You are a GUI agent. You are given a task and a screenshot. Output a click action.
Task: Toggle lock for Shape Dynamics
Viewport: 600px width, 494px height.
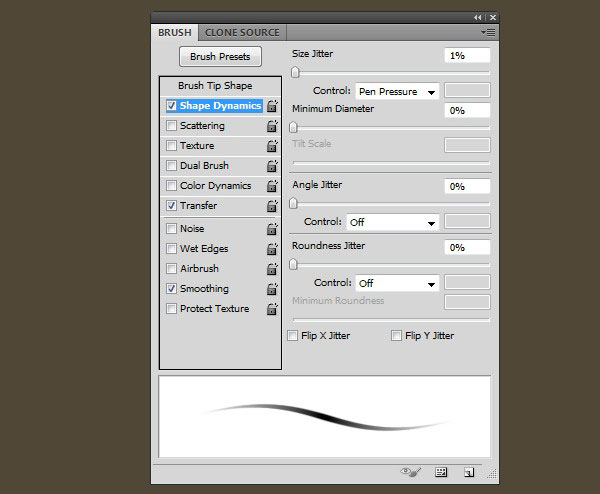pos(272,106)
